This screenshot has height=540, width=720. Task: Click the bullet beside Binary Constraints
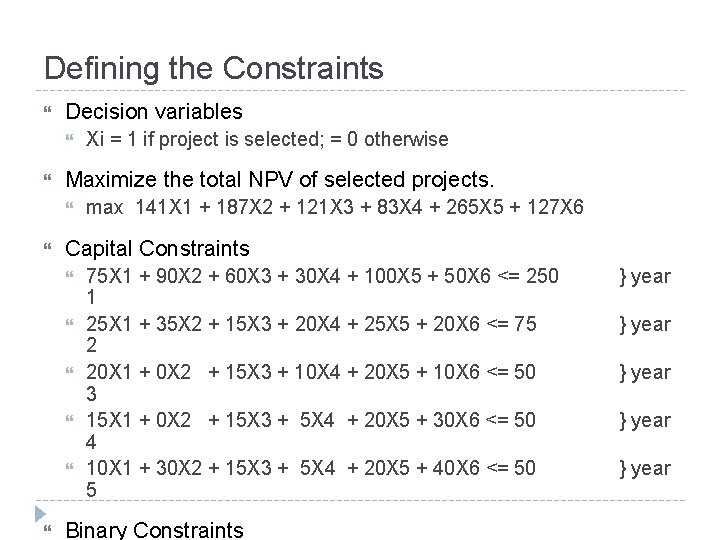[x=40, y=527]
